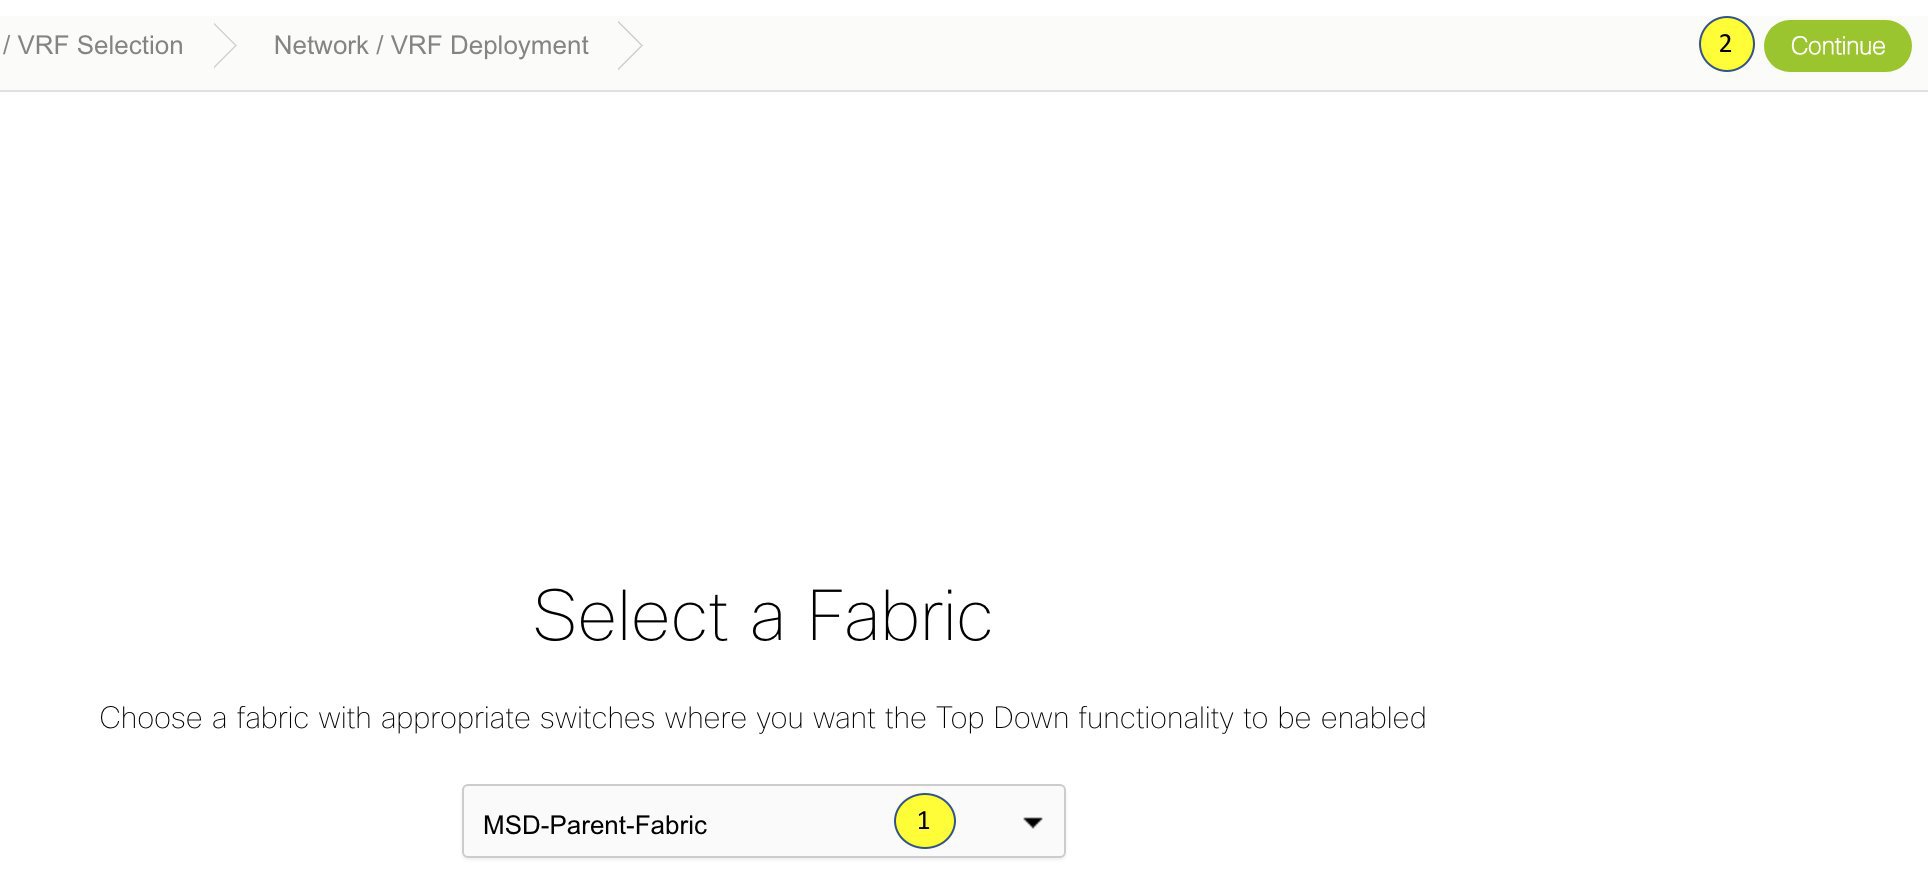Click the word Deployment in breadcrumb
1928x888 pixels.
tap(519, 46)
